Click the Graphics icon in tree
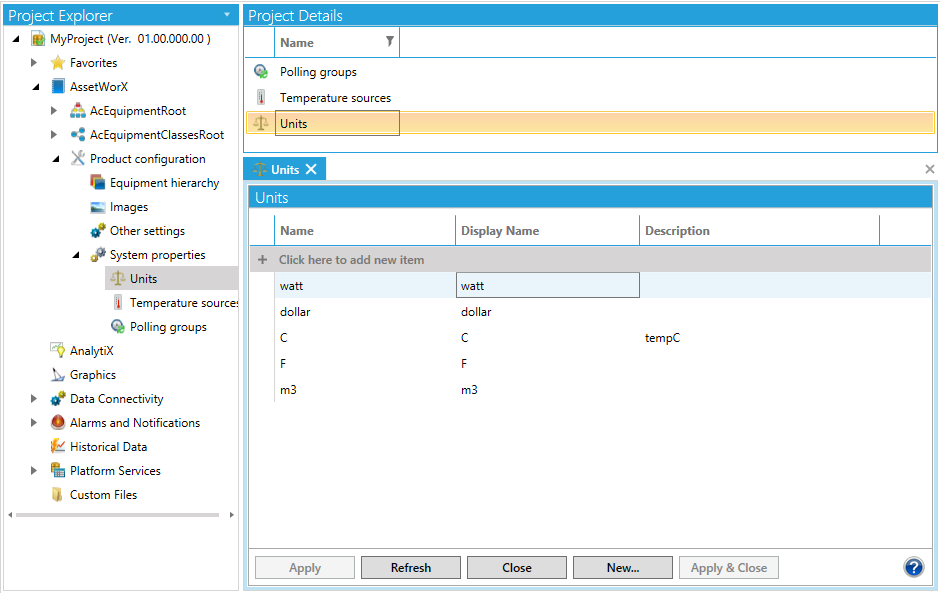This screenshot has height=593, width=940. 58,375
